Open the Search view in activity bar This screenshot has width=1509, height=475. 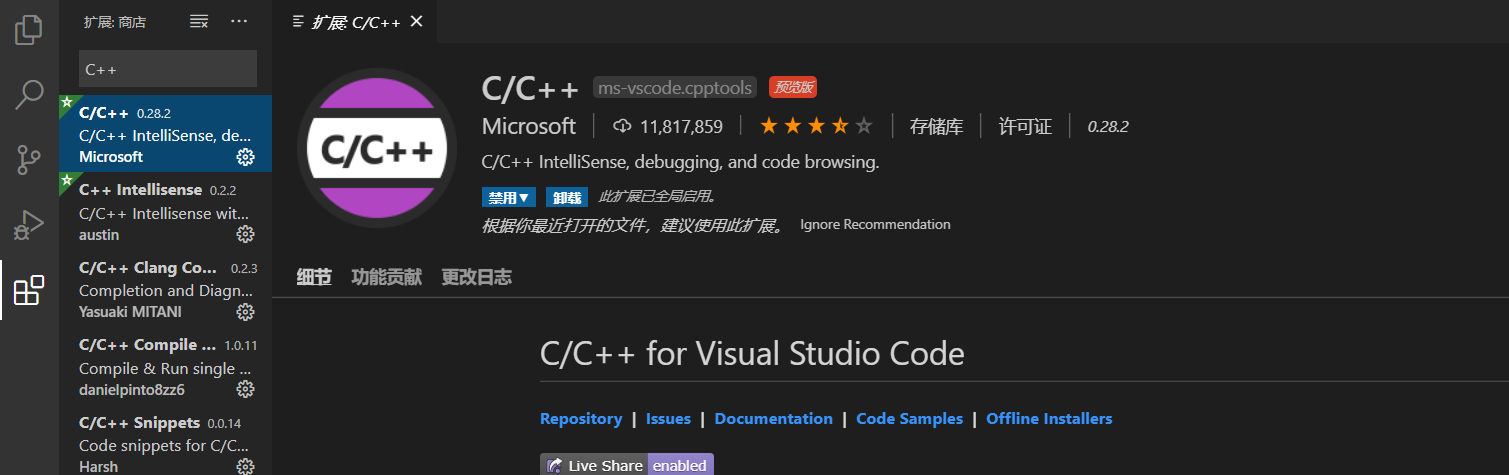click(x=28, y=95)
